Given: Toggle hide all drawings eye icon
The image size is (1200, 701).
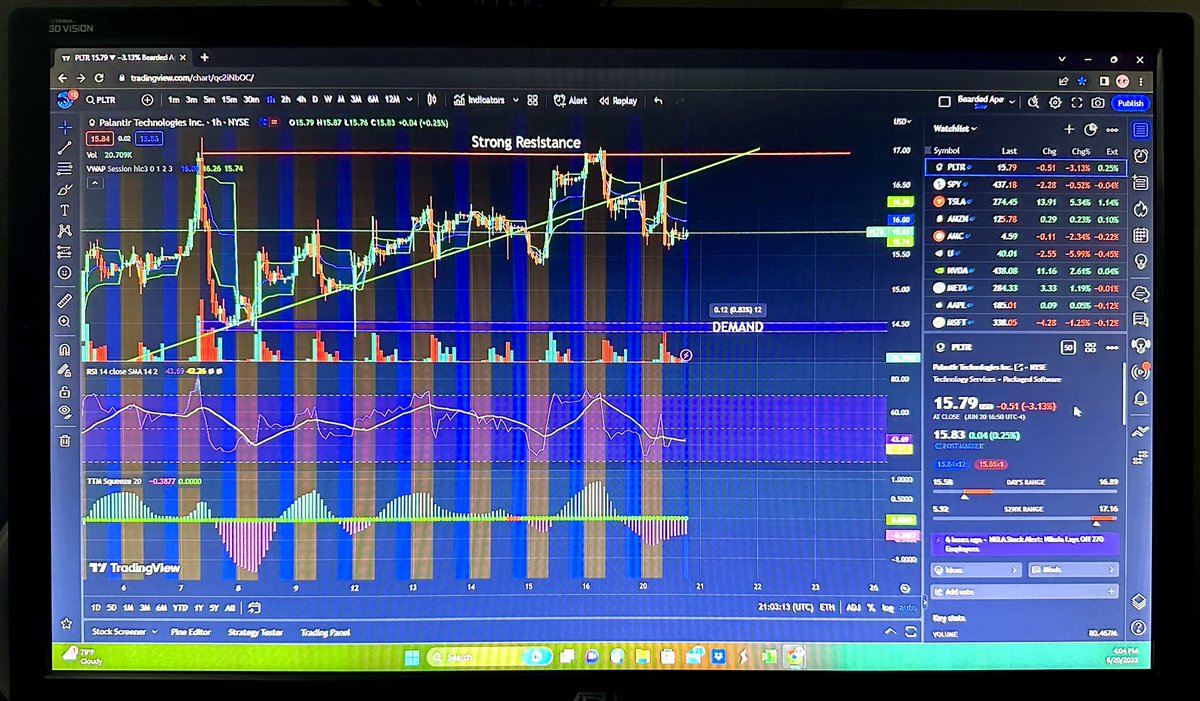Looking at the screenshot, I should tap(65, 411).
